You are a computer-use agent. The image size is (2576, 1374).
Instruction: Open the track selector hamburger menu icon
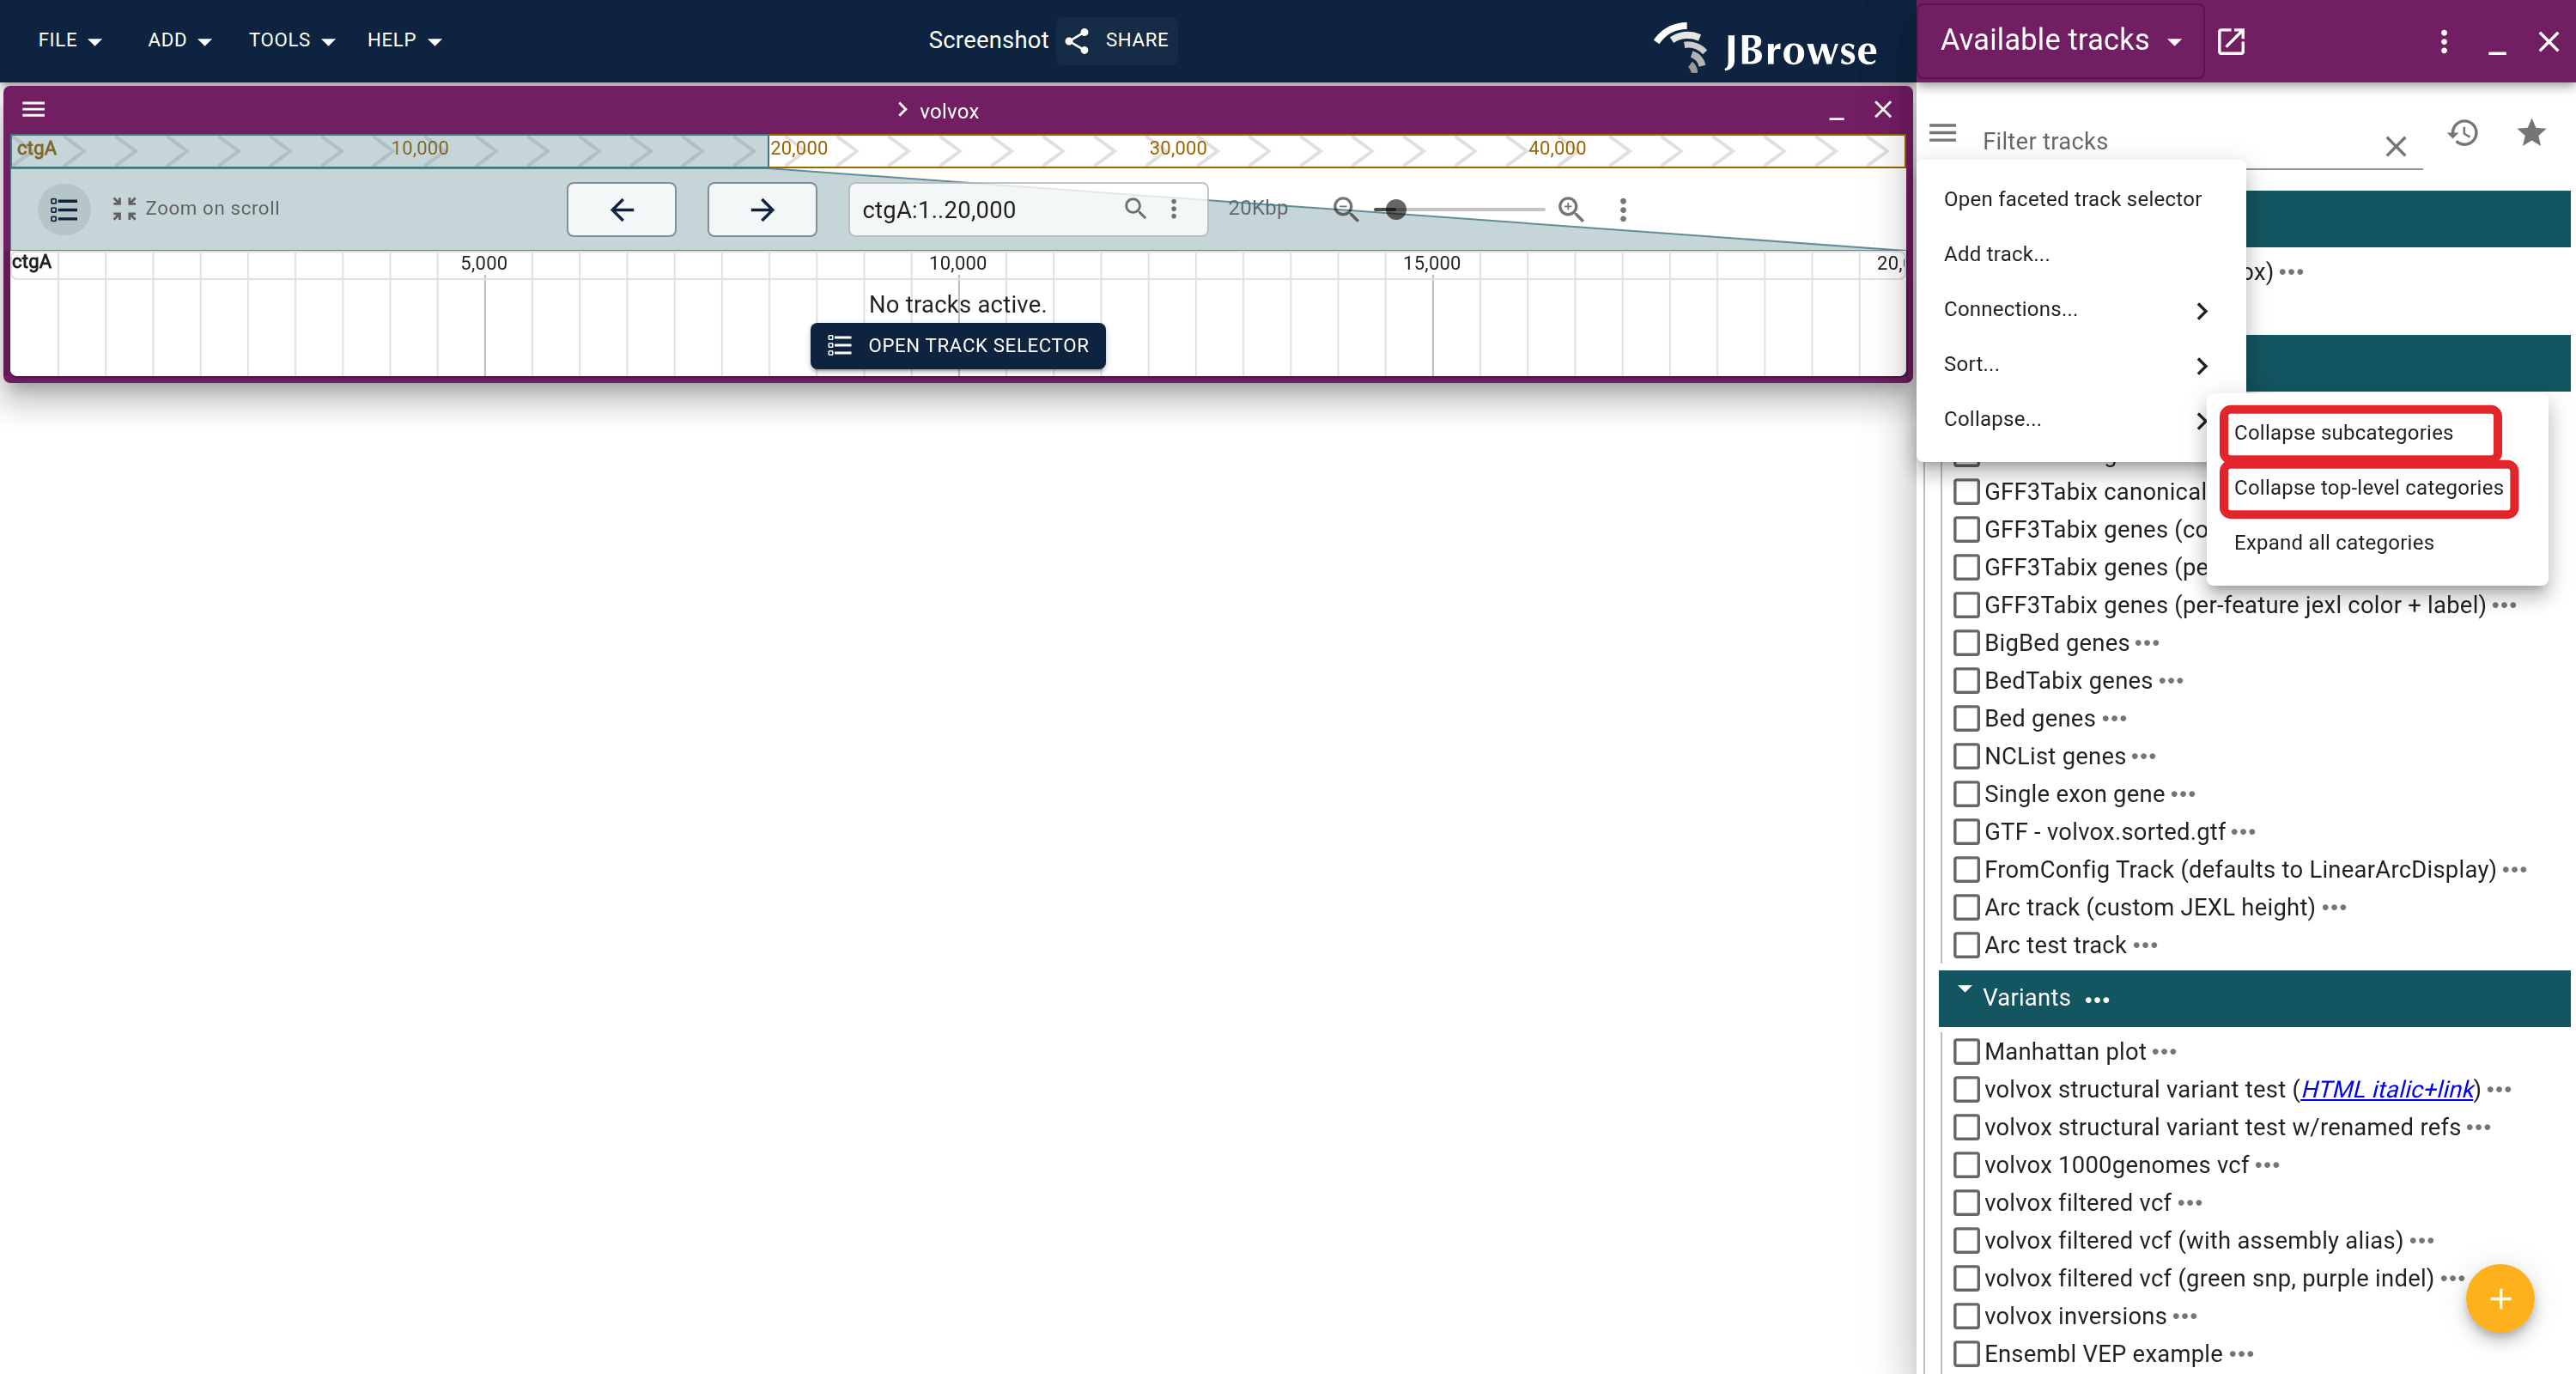coord(1942,133)
